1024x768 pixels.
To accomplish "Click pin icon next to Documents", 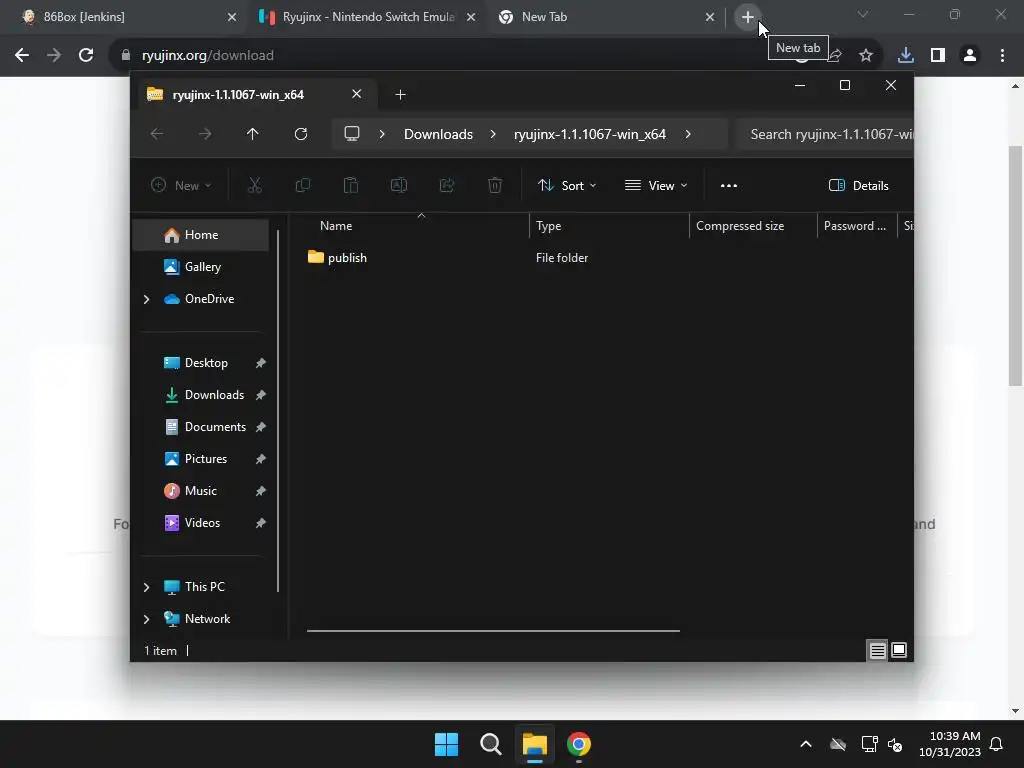I will tap(261, 427).
